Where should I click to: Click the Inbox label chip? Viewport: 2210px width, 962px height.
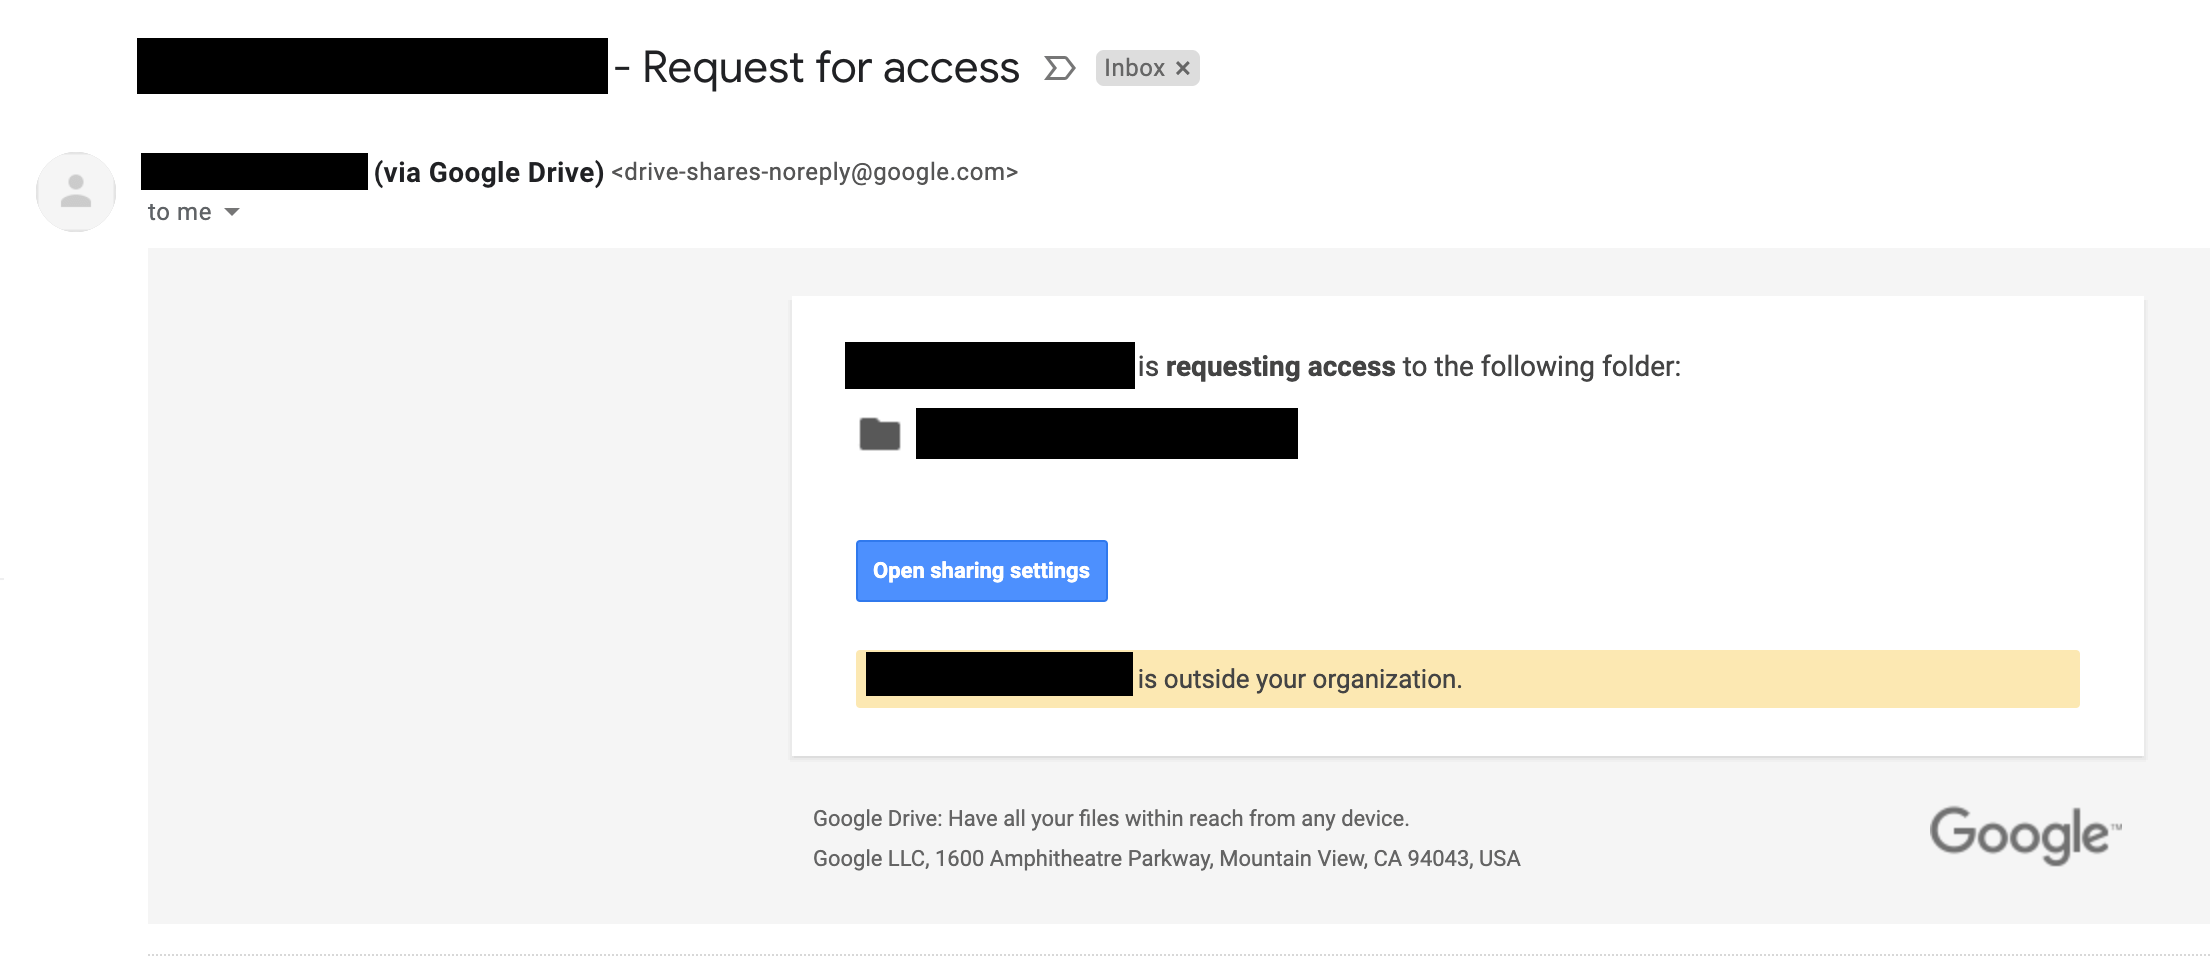(1134, 68)
